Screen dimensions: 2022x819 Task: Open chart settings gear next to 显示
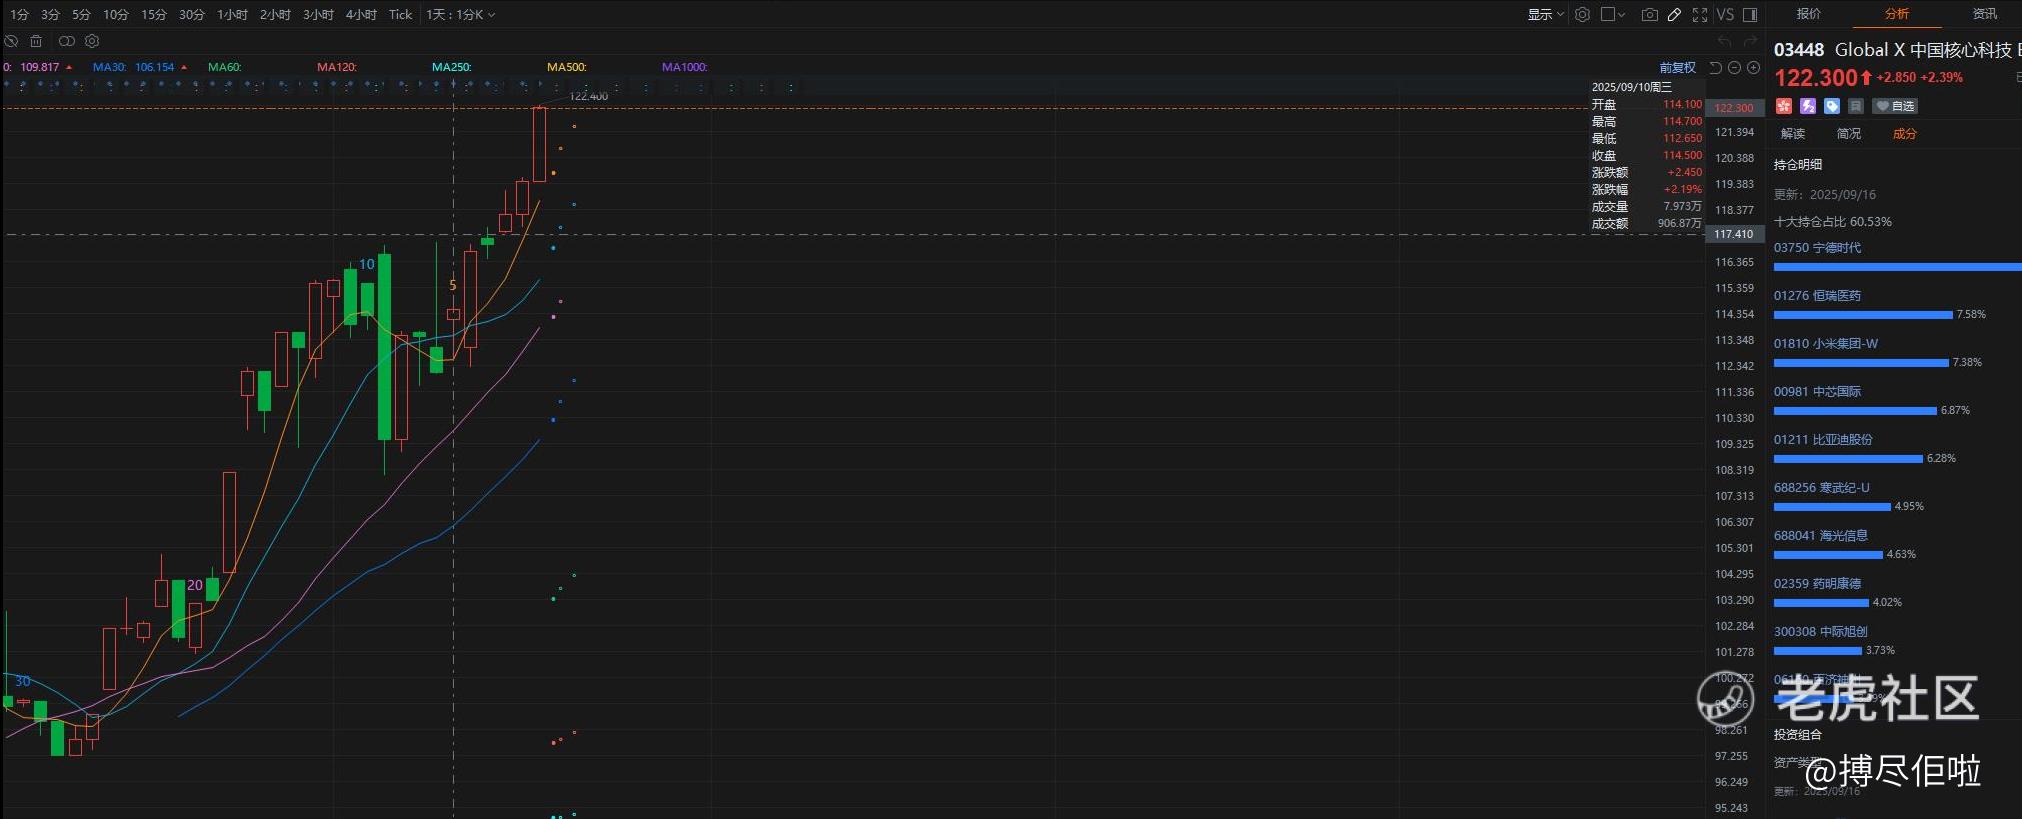1582,14
